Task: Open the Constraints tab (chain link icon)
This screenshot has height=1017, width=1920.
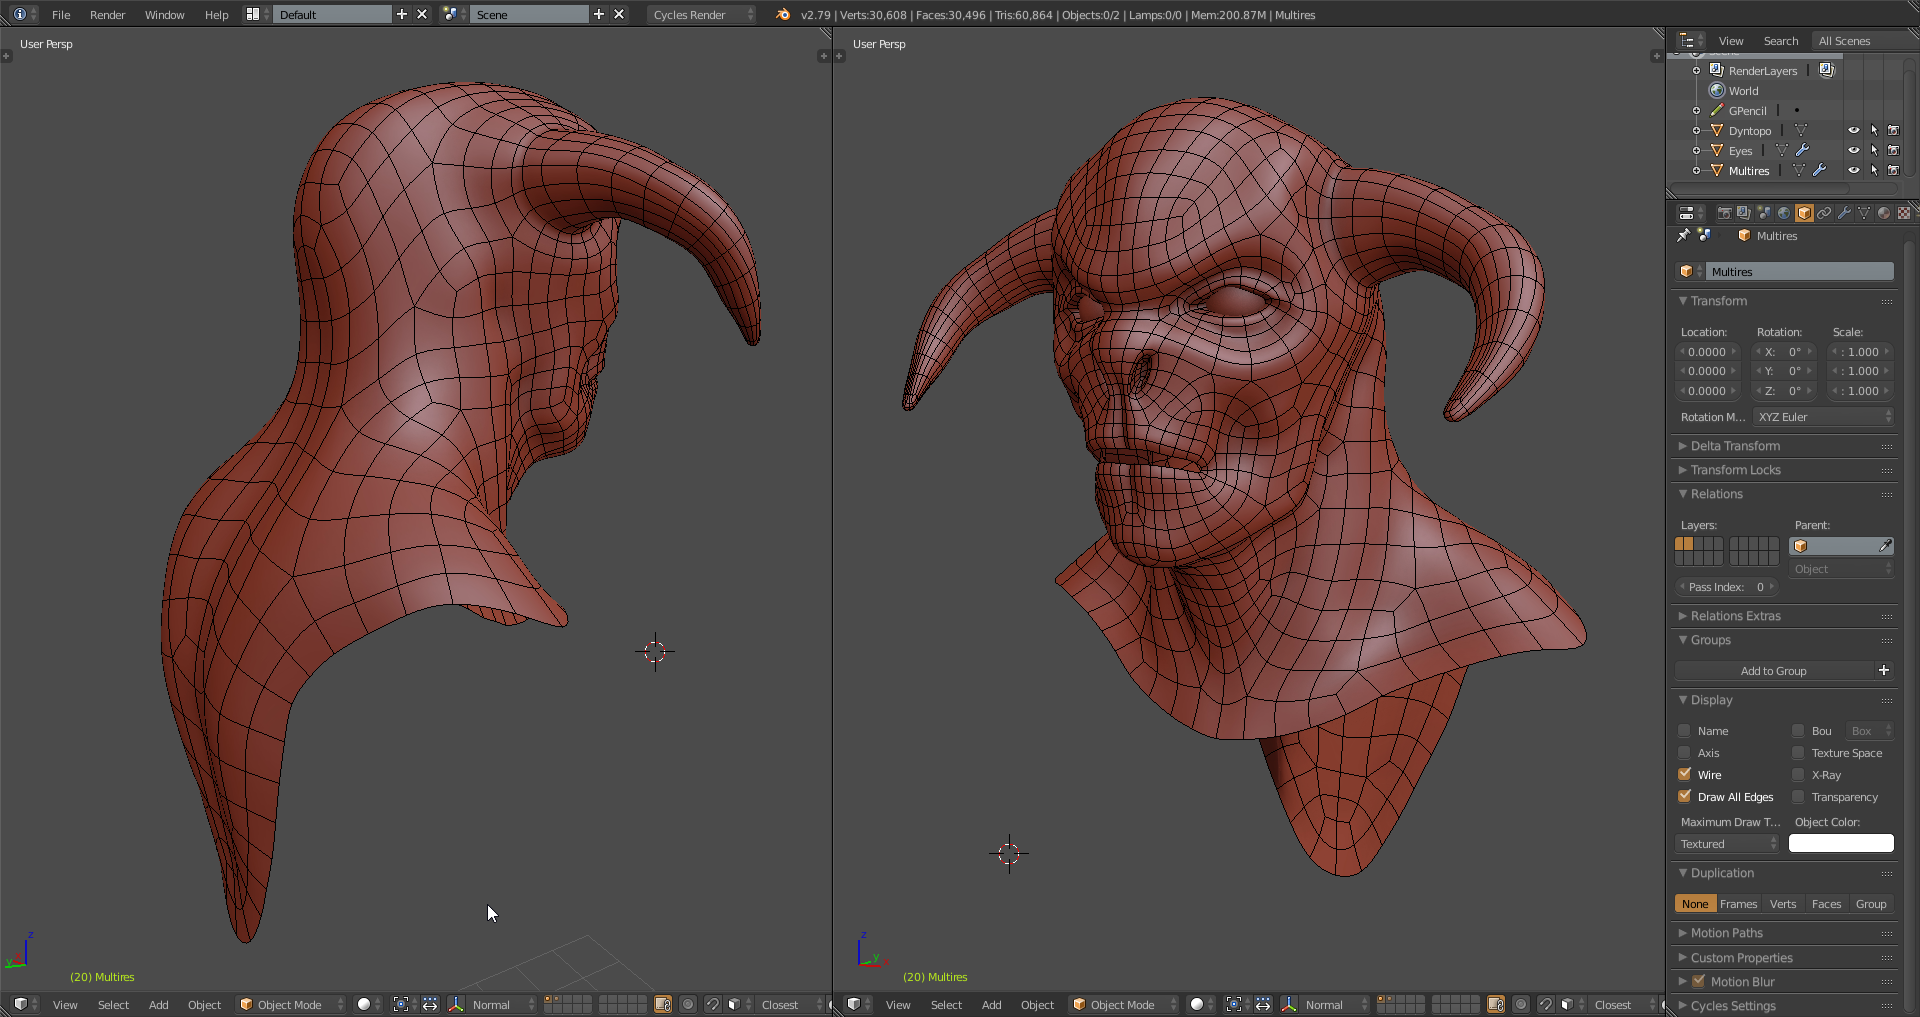Action: tap(1824, 213)
